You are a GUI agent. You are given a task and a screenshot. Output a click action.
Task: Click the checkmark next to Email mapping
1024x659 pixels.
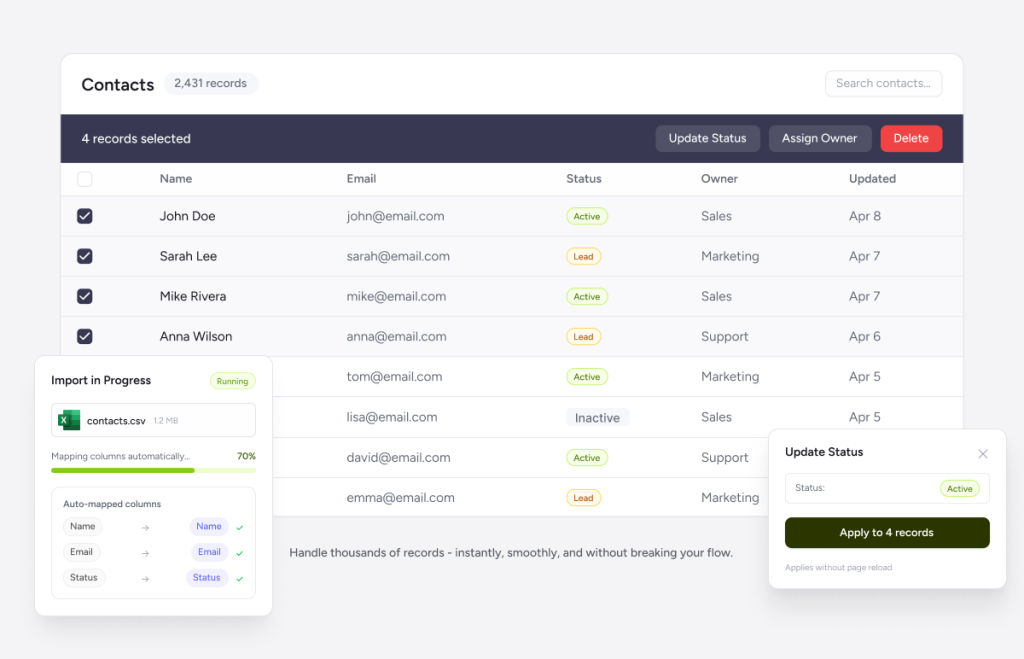point(240,553)
